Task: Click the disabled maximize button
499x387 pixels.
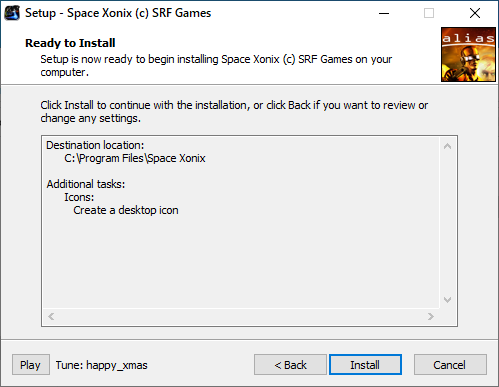Action: (429, 13)
